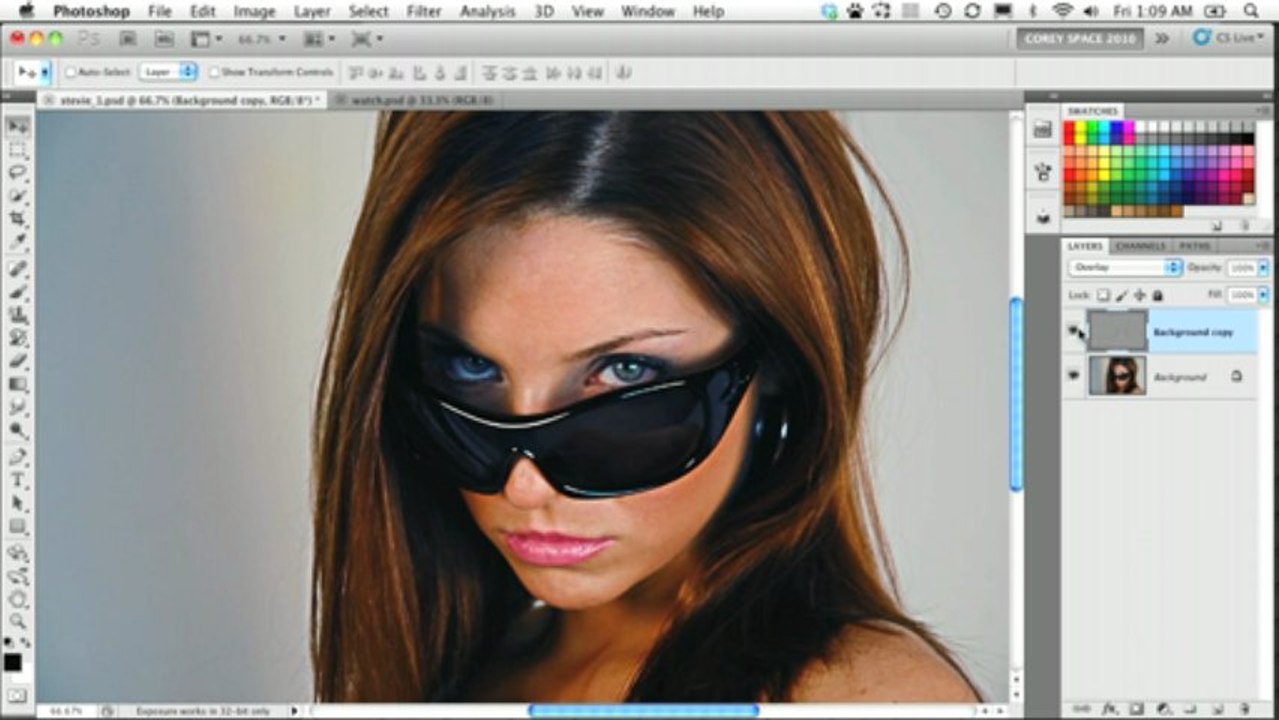Click the vertical scrollbar of canvas

pos(1016,395)
